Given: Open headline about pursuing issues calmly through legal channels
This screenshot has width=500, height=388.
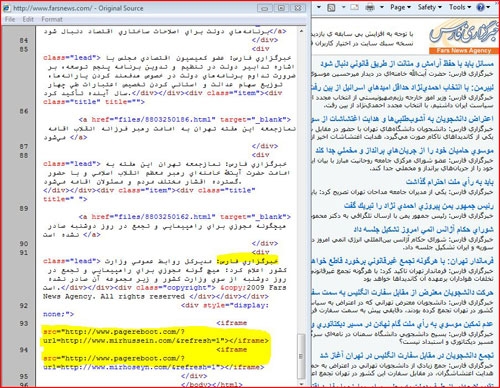Looking at the screenshot, I should tap(407, 63).
